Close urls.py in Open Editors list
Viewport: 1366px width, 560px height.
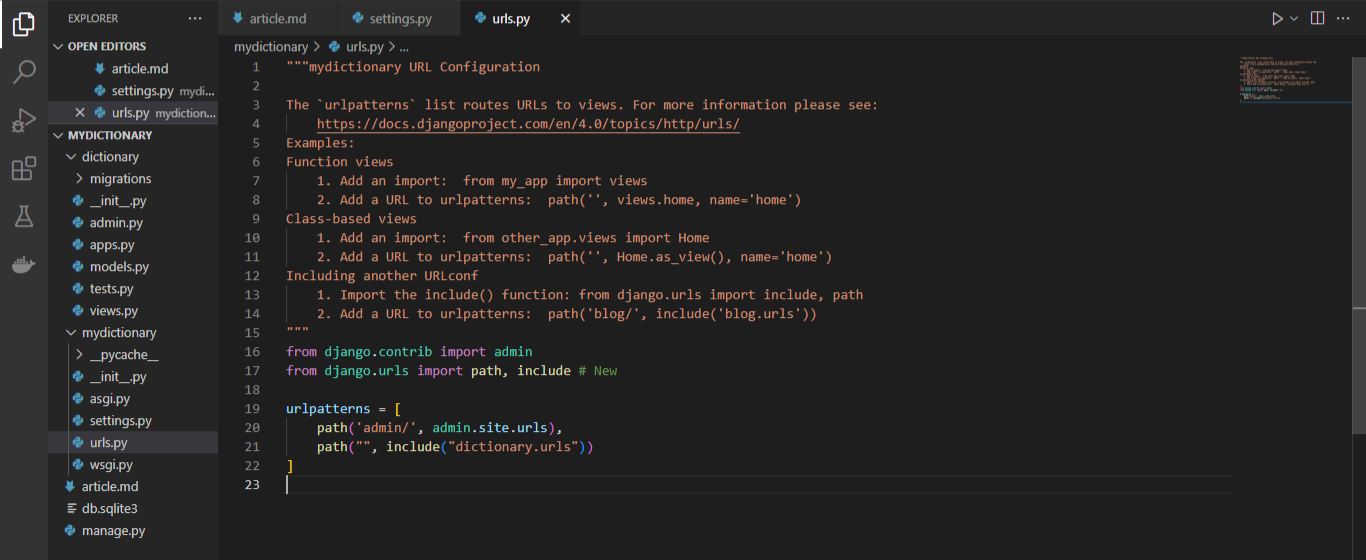pos(80,113)
